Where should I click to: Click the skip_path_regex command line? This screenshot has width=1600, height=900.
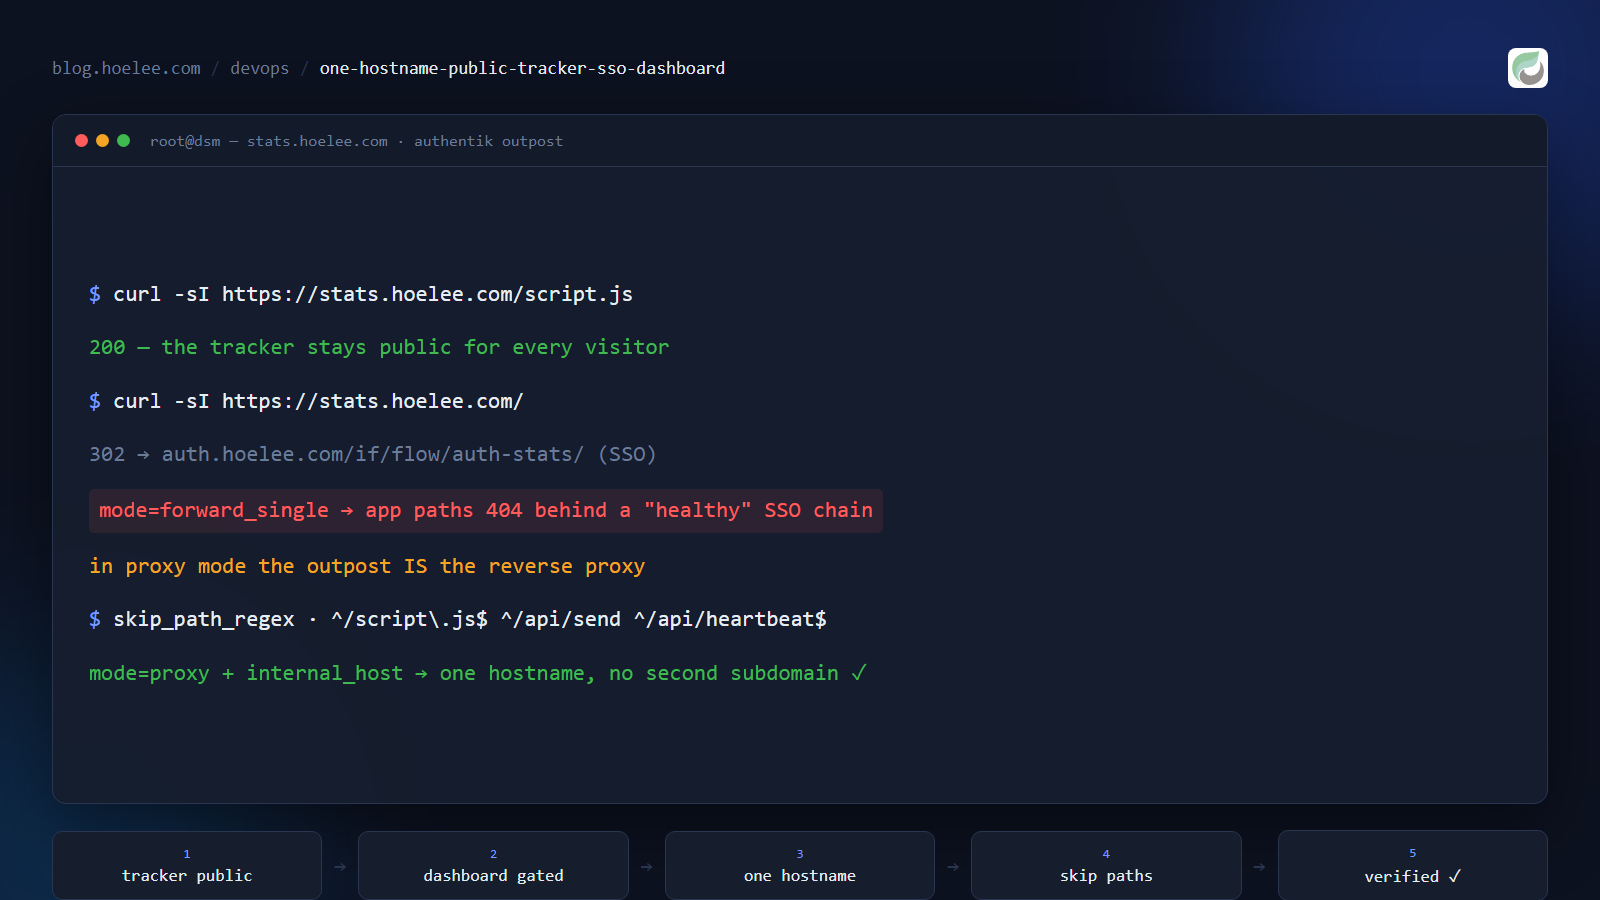[458, 619]
